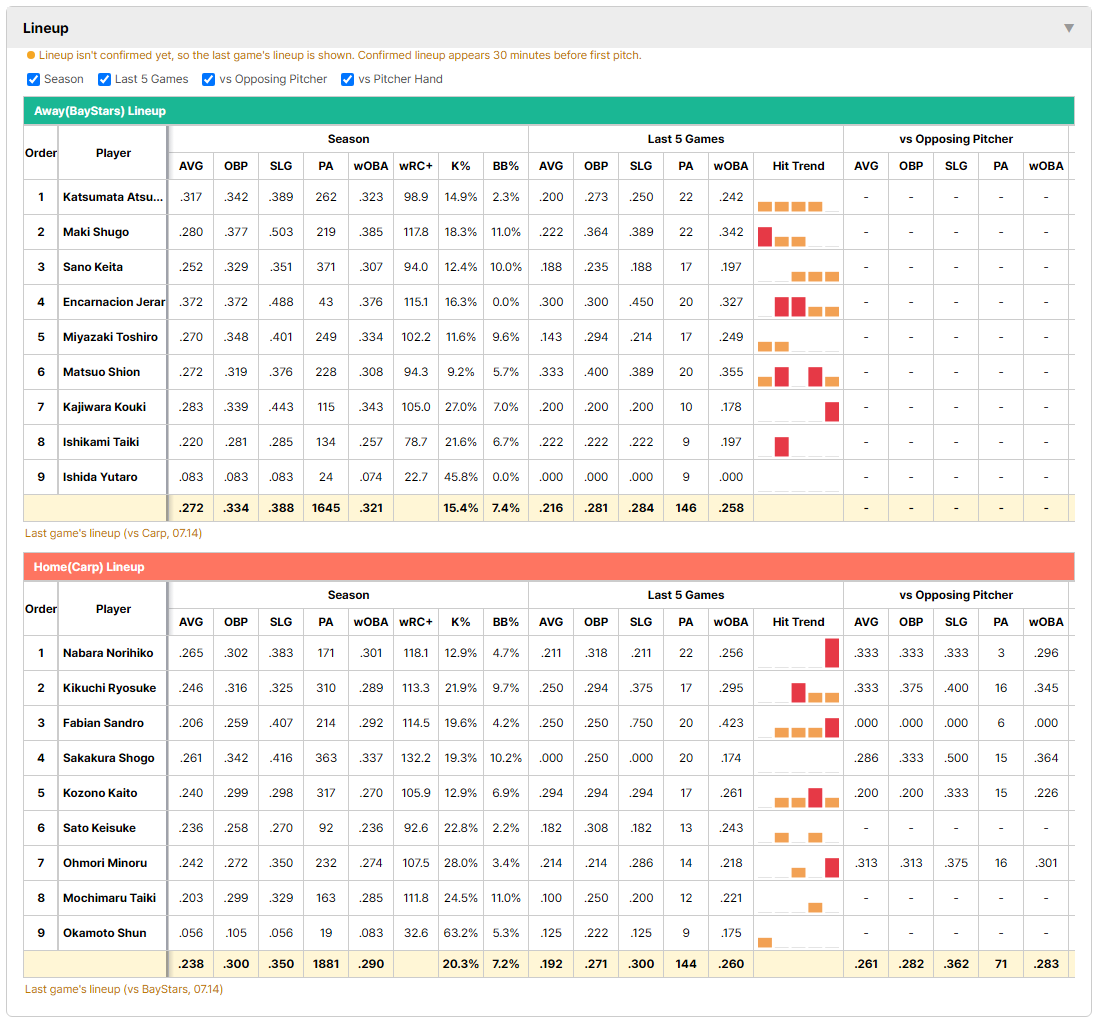Toggle the Last 5 Games checkbox
The width and height of the screenshot is (1098, 1023).
pos(104,79)
